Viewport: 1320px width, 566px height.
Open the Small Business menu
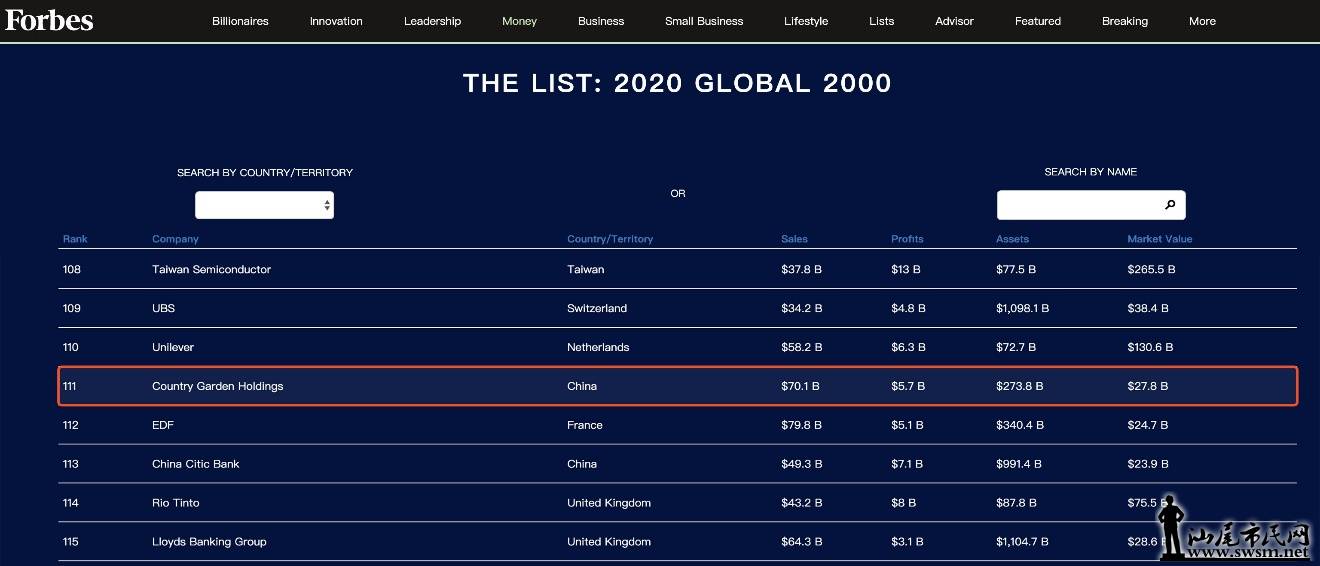tap(704, 21)
